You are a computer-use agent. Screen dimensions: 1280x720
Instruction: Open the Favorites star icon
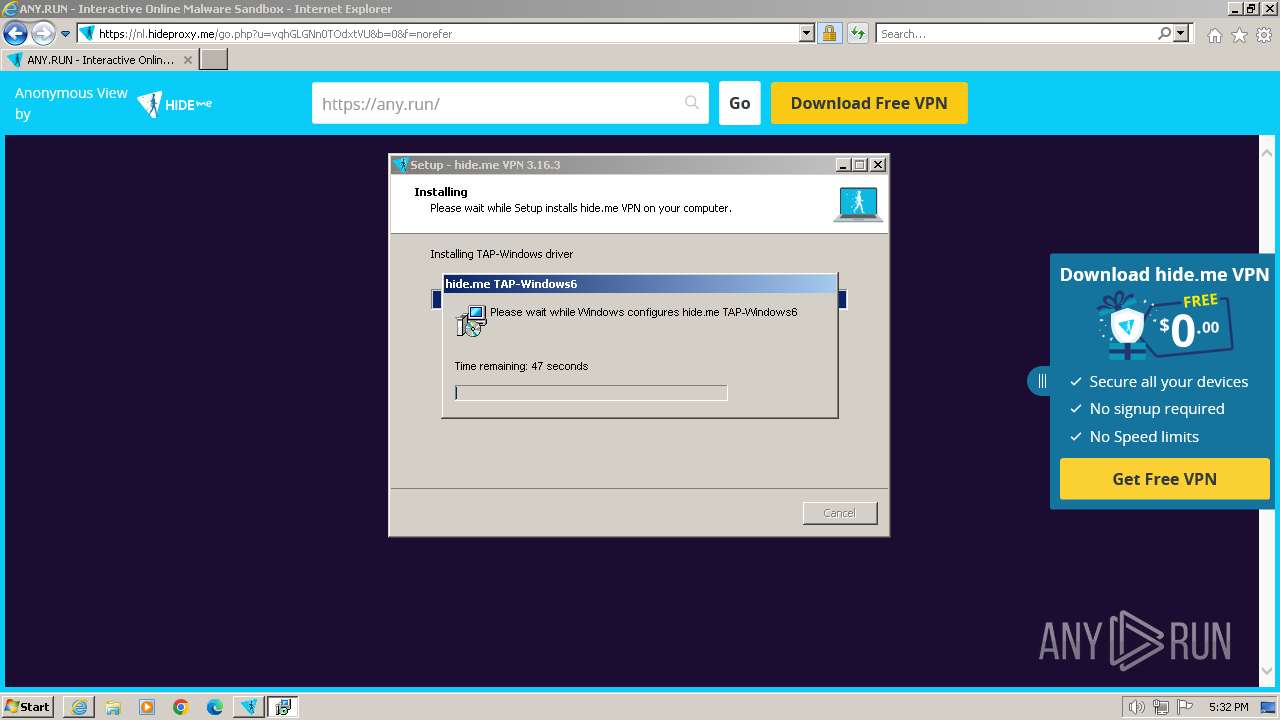pyautogui.click(x=1239, y=35)
